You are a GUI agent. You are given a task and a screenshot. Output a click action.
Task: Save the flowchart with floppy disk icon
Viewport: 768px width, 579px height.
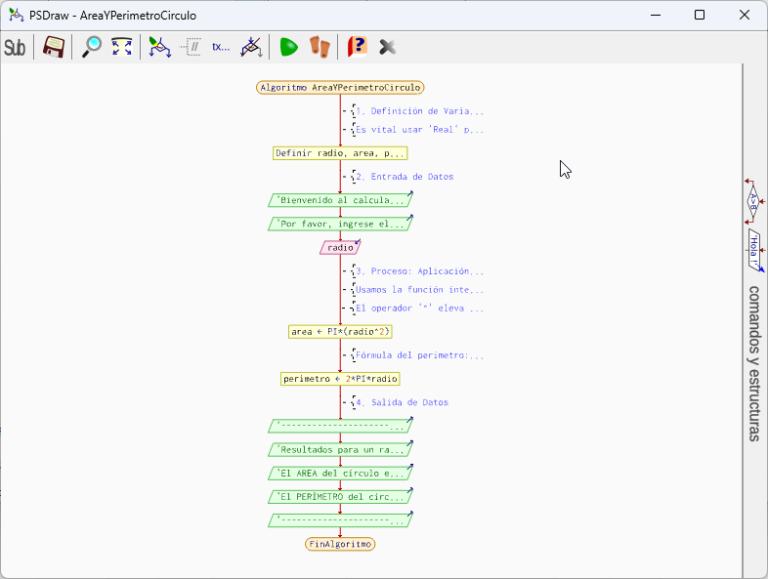coord(54,47)
